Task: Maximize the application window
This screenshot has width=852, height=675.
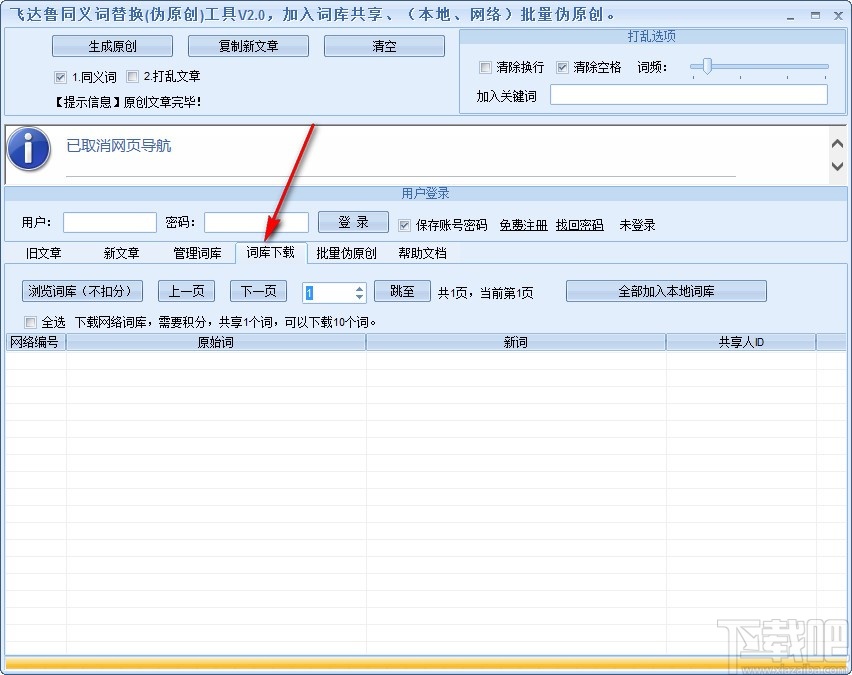Action: [x=815, y=16]
